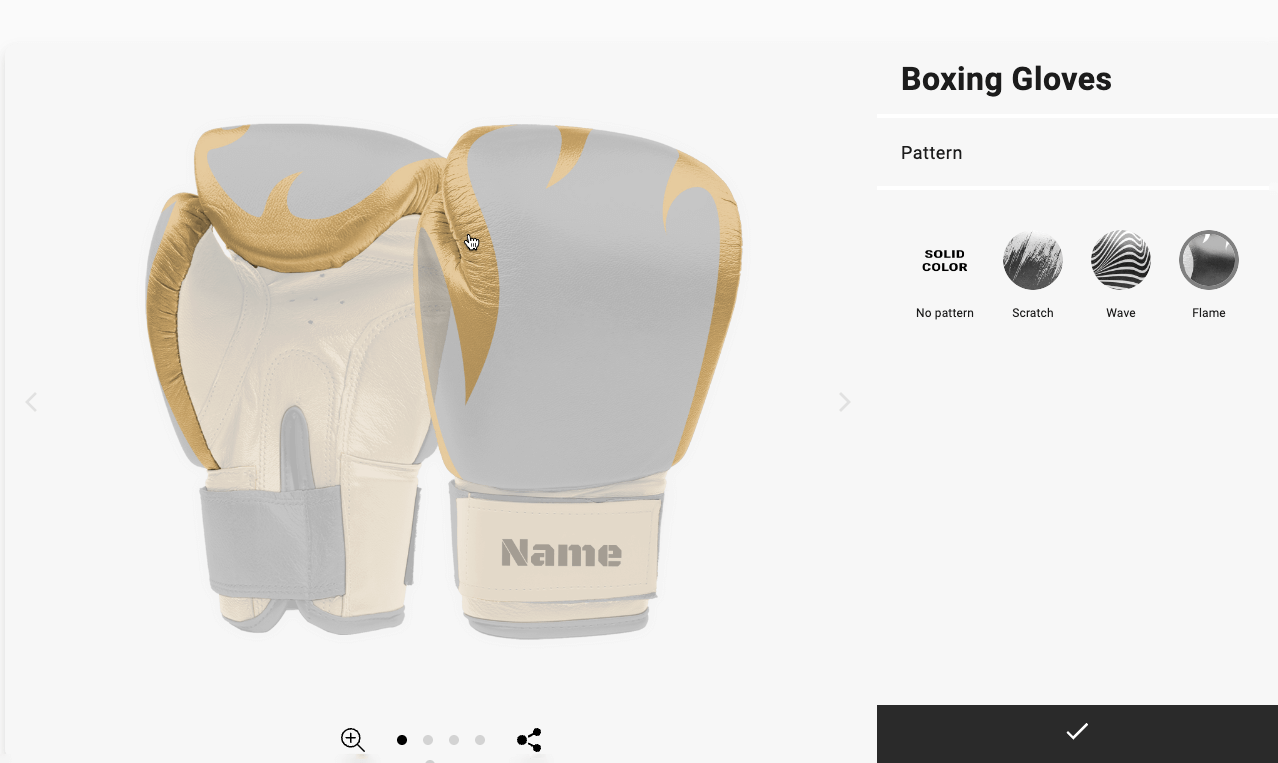
Task: Confirm selection with the checkmark button
Action: pos(1077,733)
